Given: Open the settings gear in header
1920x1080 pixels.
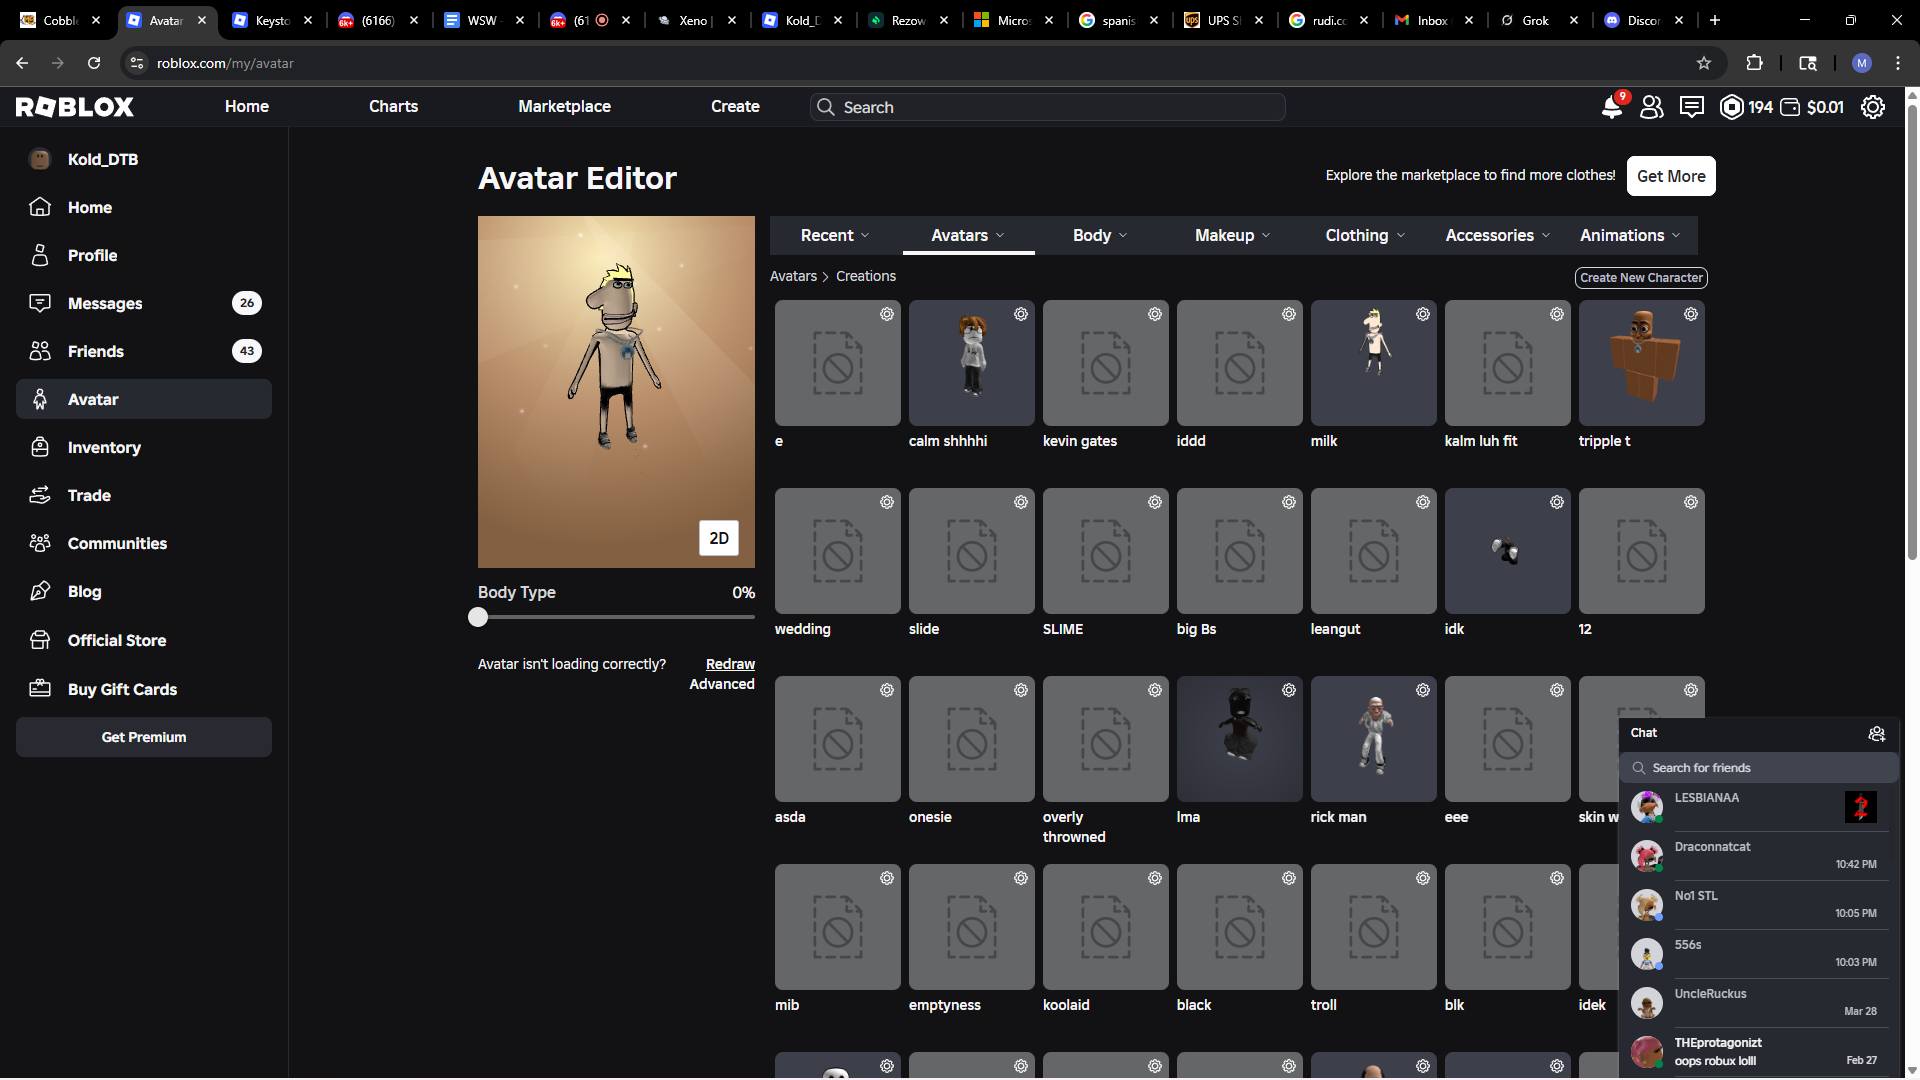Looking at the screenshot, I should [1873, 107].
